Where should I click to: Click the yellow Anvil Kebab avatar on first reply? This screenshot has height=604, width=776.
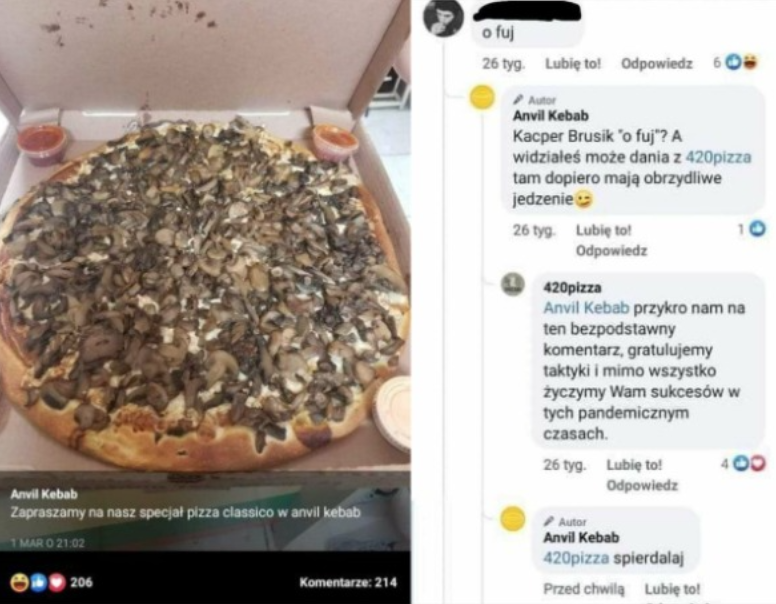pos(482,97)
